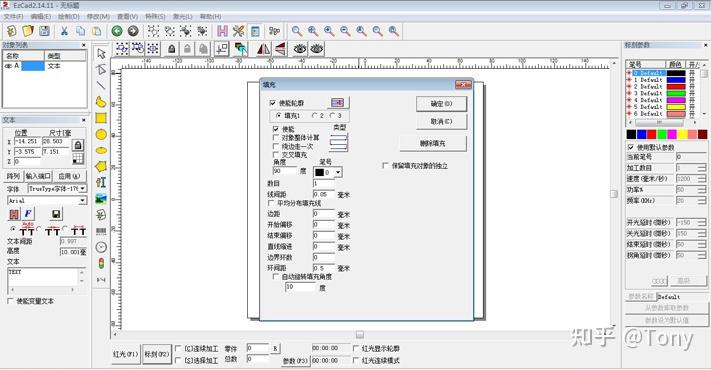Click the size lock padlock in position panel
Image resolution: width=711 pixels, height=370 pixels.
click(x=78, y=145)
